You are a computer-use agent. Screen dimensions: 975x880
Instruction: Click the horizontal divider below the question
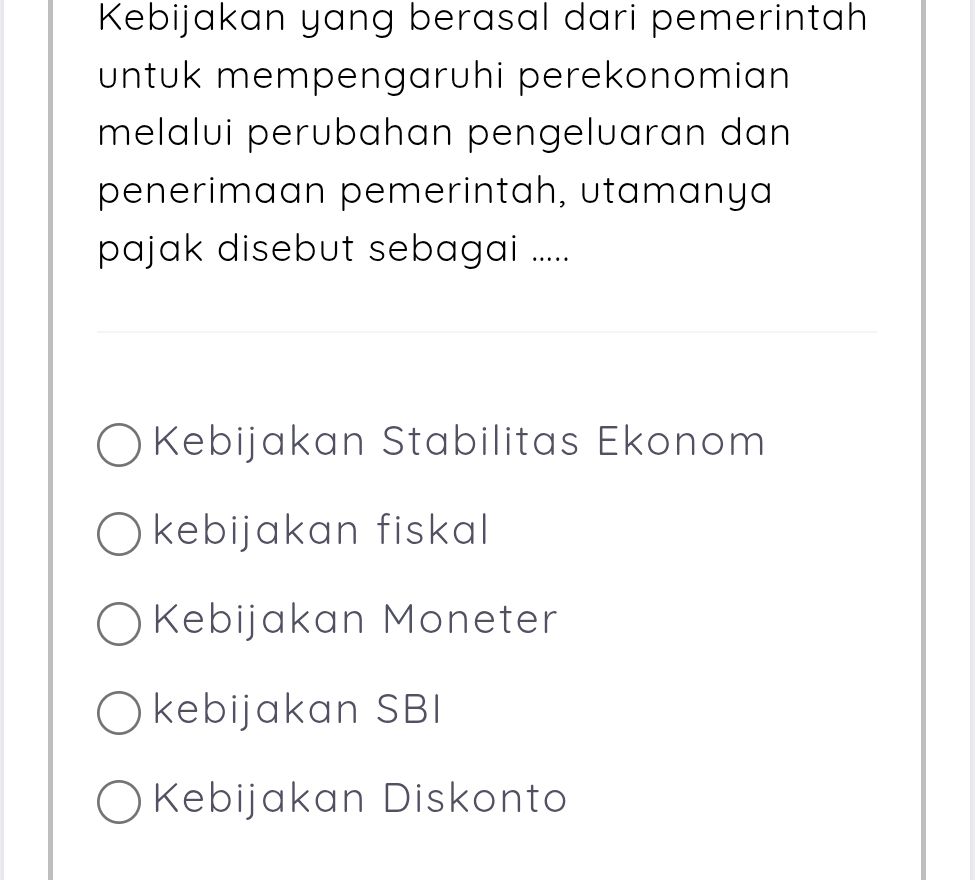pos(487,330)
